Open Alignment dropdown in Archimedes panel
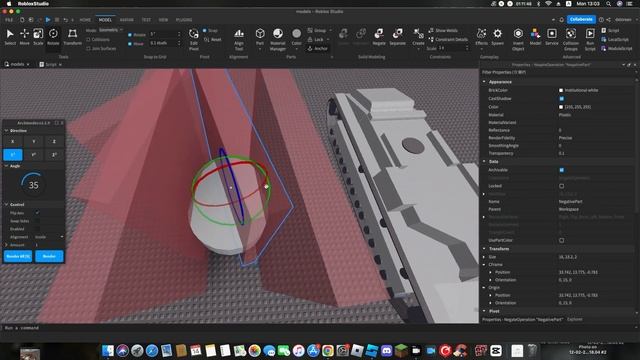Viewport: 640px width, 360px height. tap(49, 237)
